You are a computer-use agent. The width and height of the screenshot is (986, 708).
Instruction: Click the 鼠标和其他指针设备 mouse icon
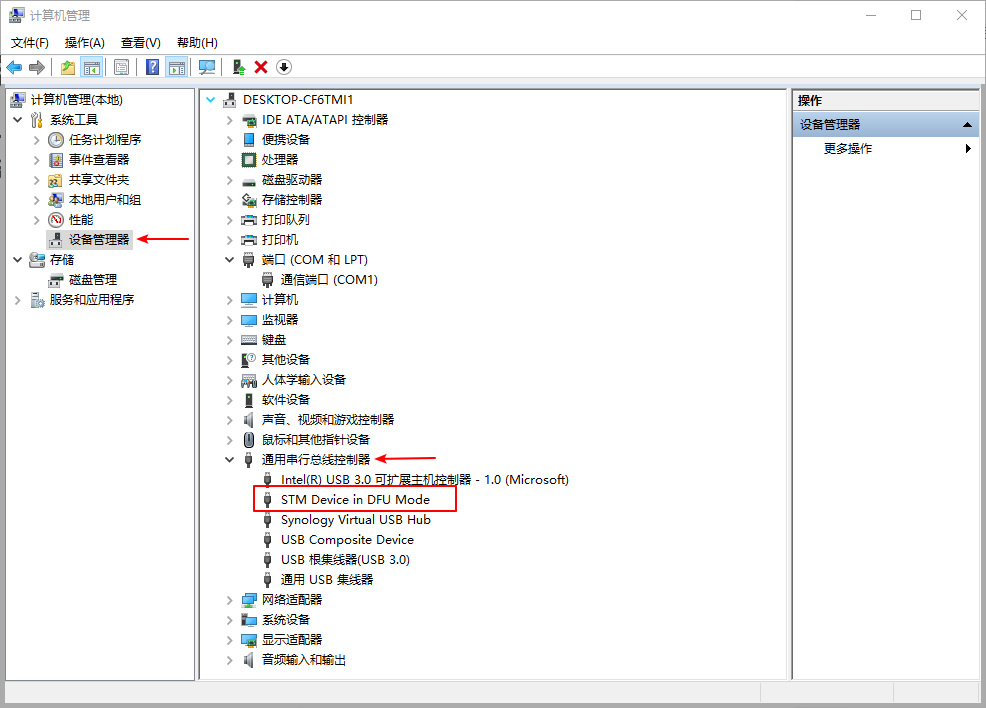tap(249, 440)
